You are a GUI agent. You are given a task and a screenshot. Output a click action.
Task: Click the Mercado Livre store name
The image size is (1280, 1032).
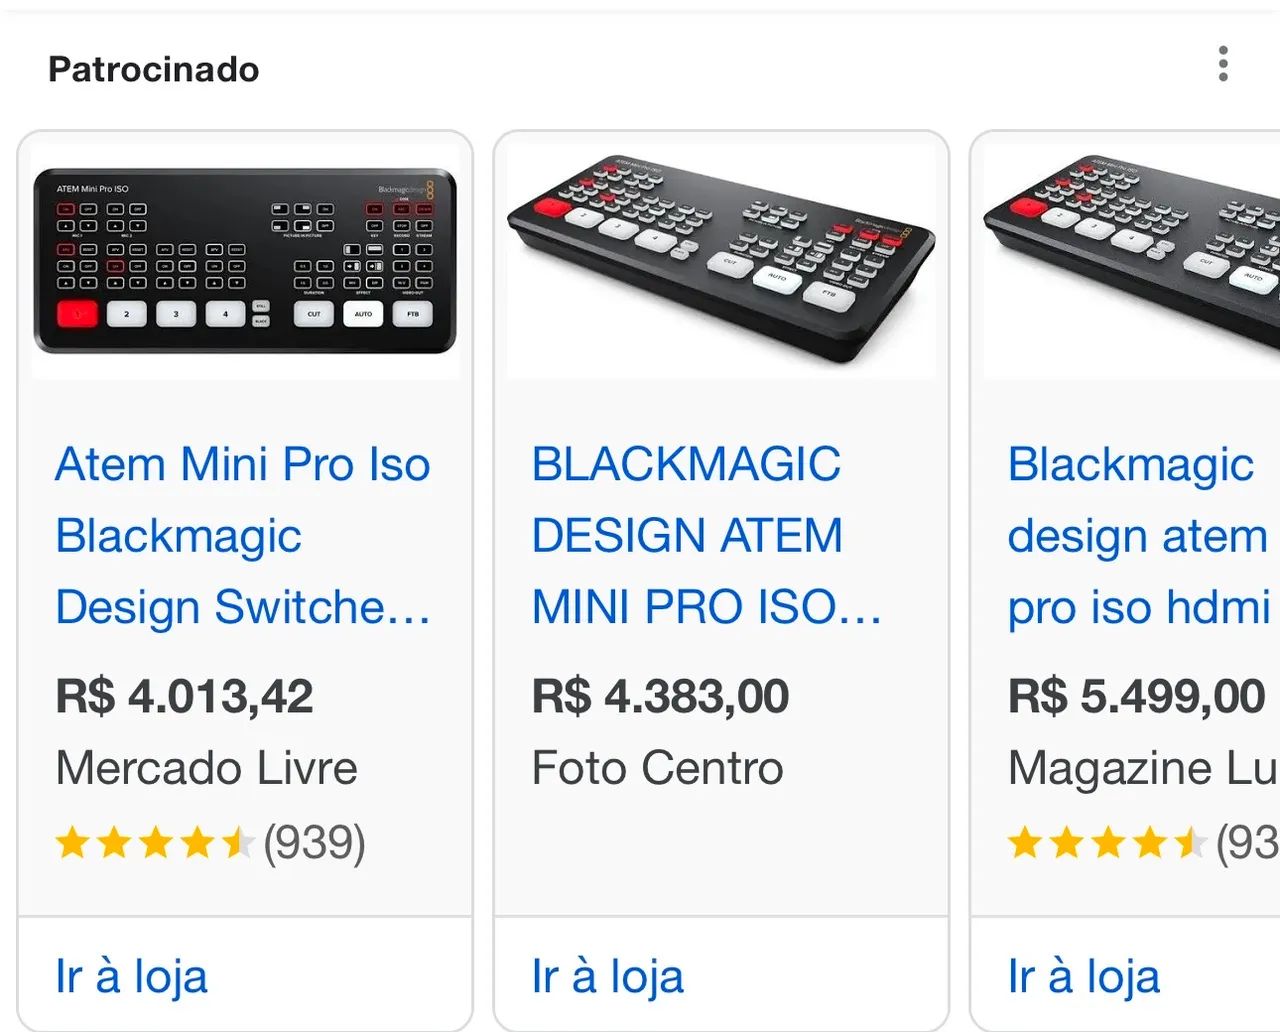pos(207,768)
